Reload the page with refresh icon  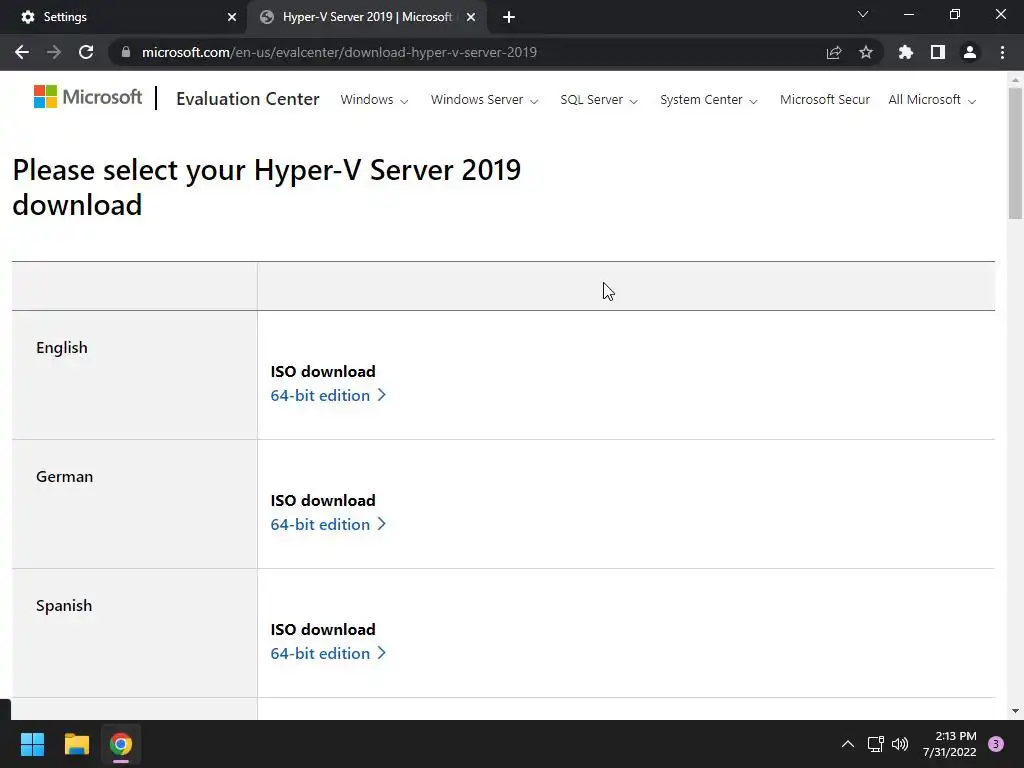tap(86, 52)
